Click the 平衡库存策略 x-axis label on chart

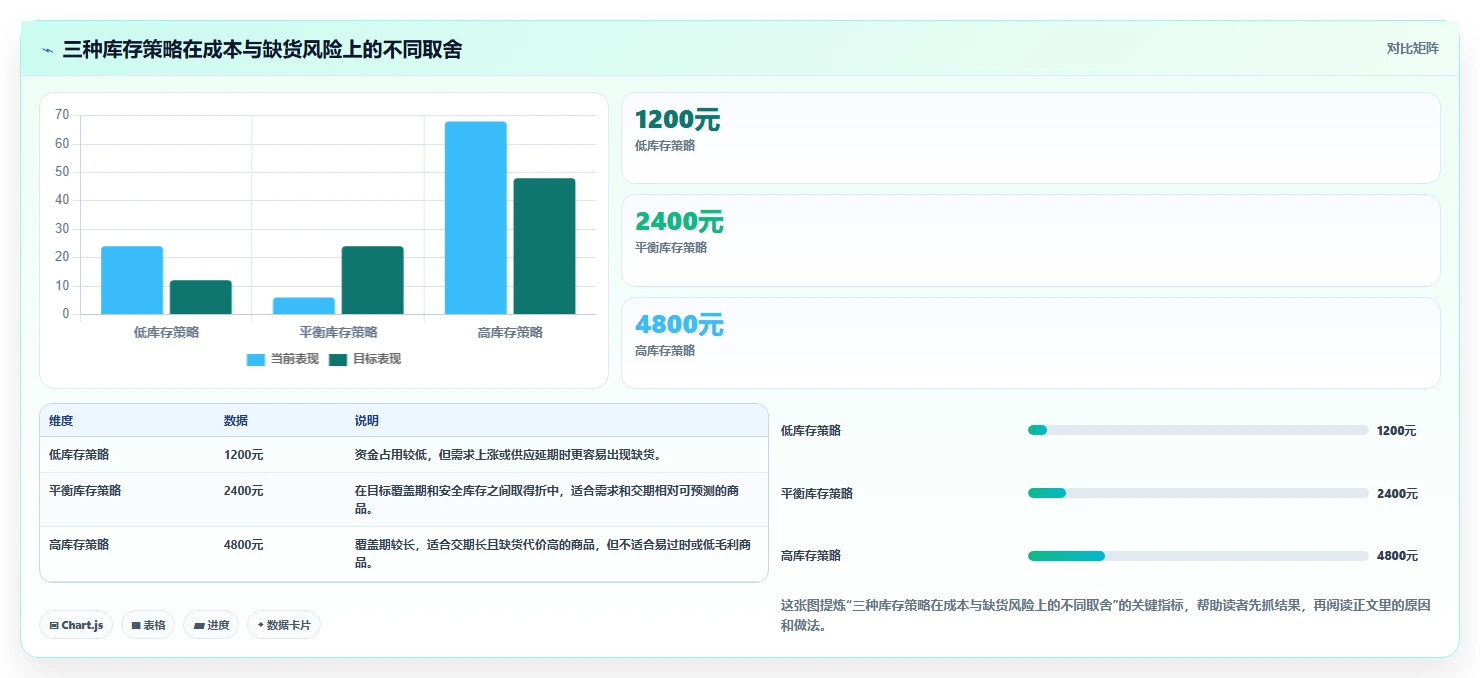[338, 333]
